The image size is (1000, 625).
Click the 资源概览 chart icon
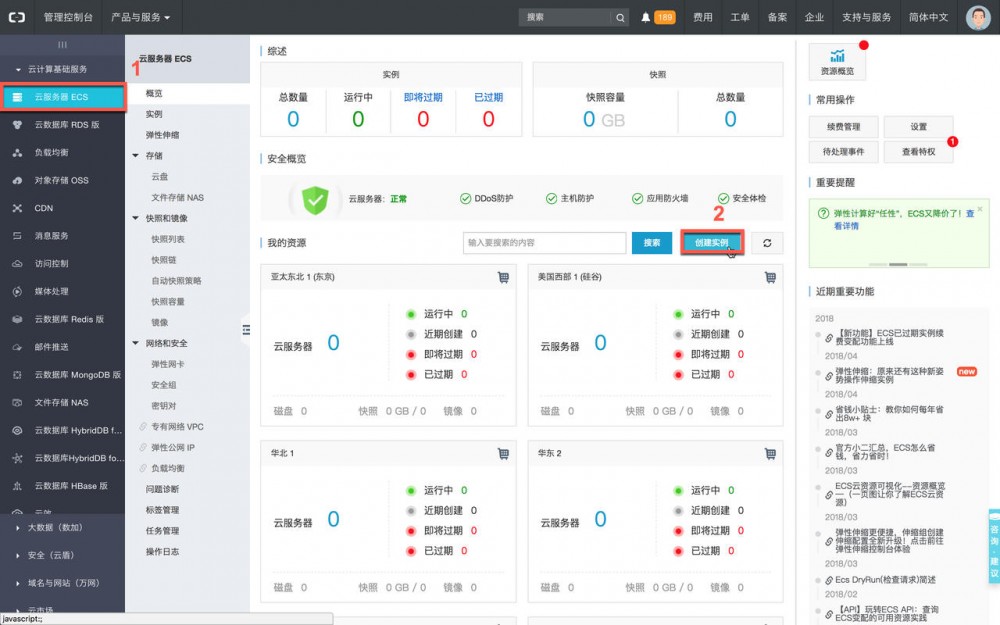tap(837, 56)
